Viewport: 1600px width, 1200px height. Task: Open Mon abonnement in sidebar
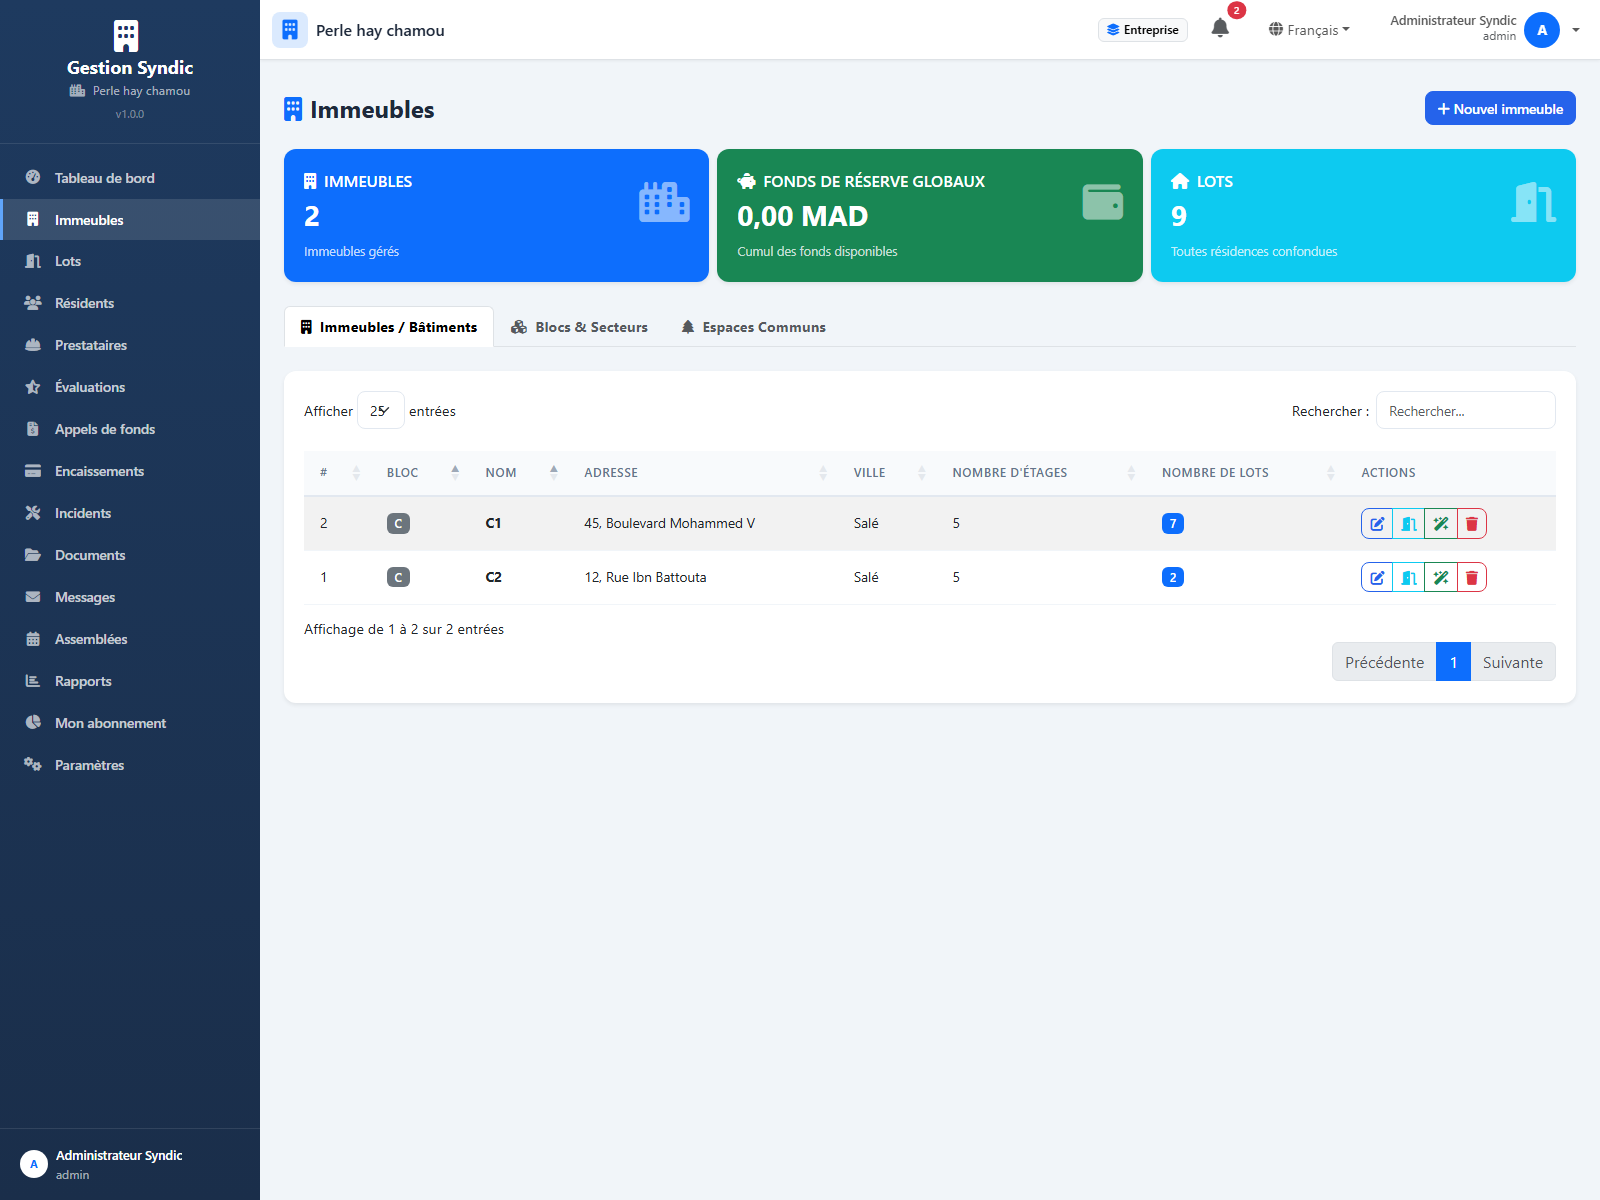tap(130, 723)
